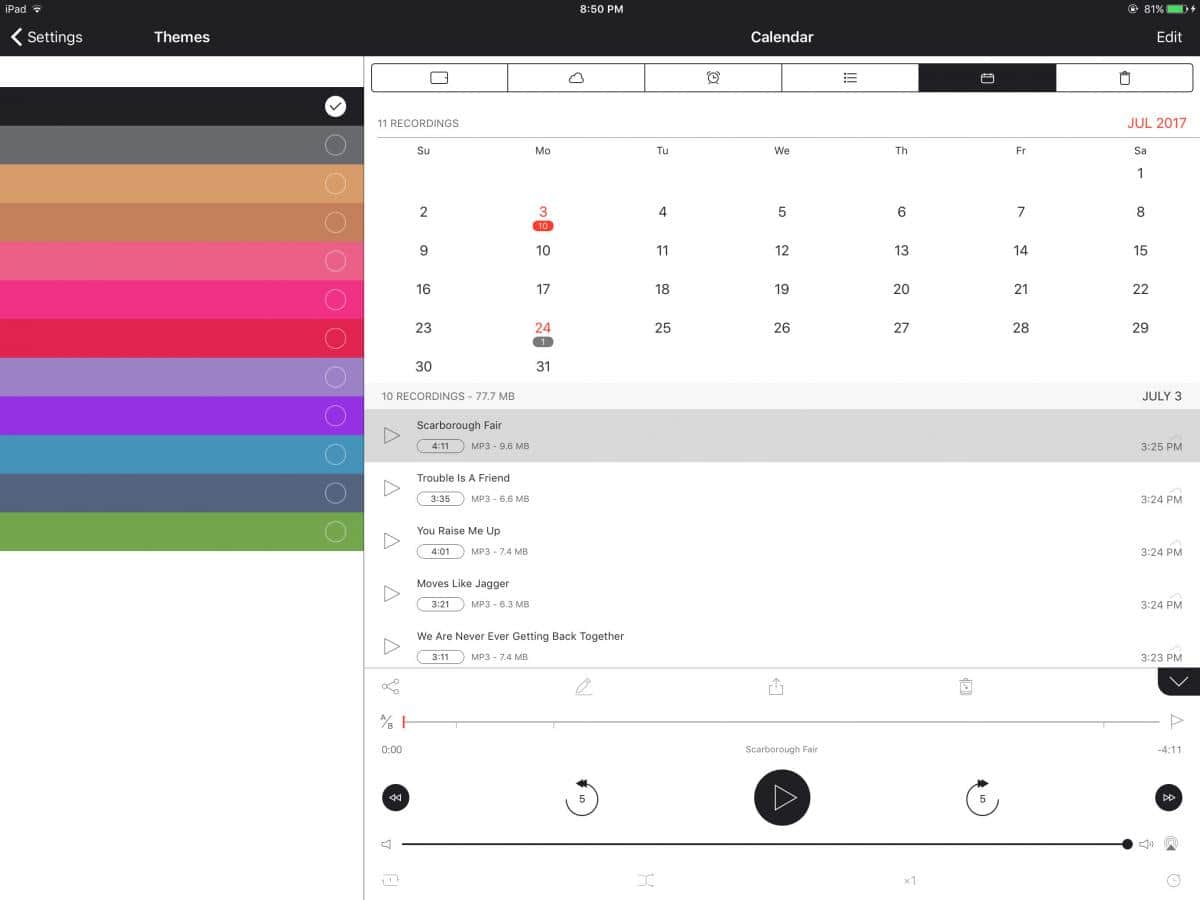The height and width of the screenshot is (900, 1200).
Task: Select the green theme radio button
Action: click(x=336, y=532)
